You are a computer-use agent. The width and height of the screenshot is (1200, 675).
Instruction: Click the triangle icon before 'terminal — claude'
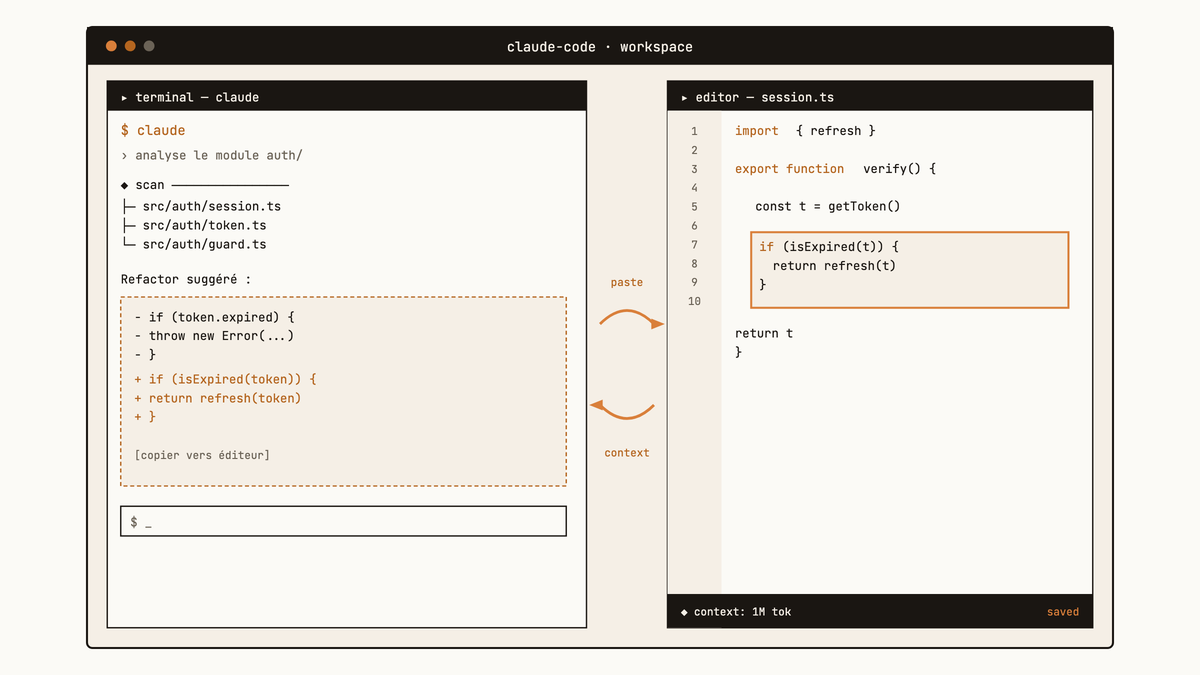125,98
